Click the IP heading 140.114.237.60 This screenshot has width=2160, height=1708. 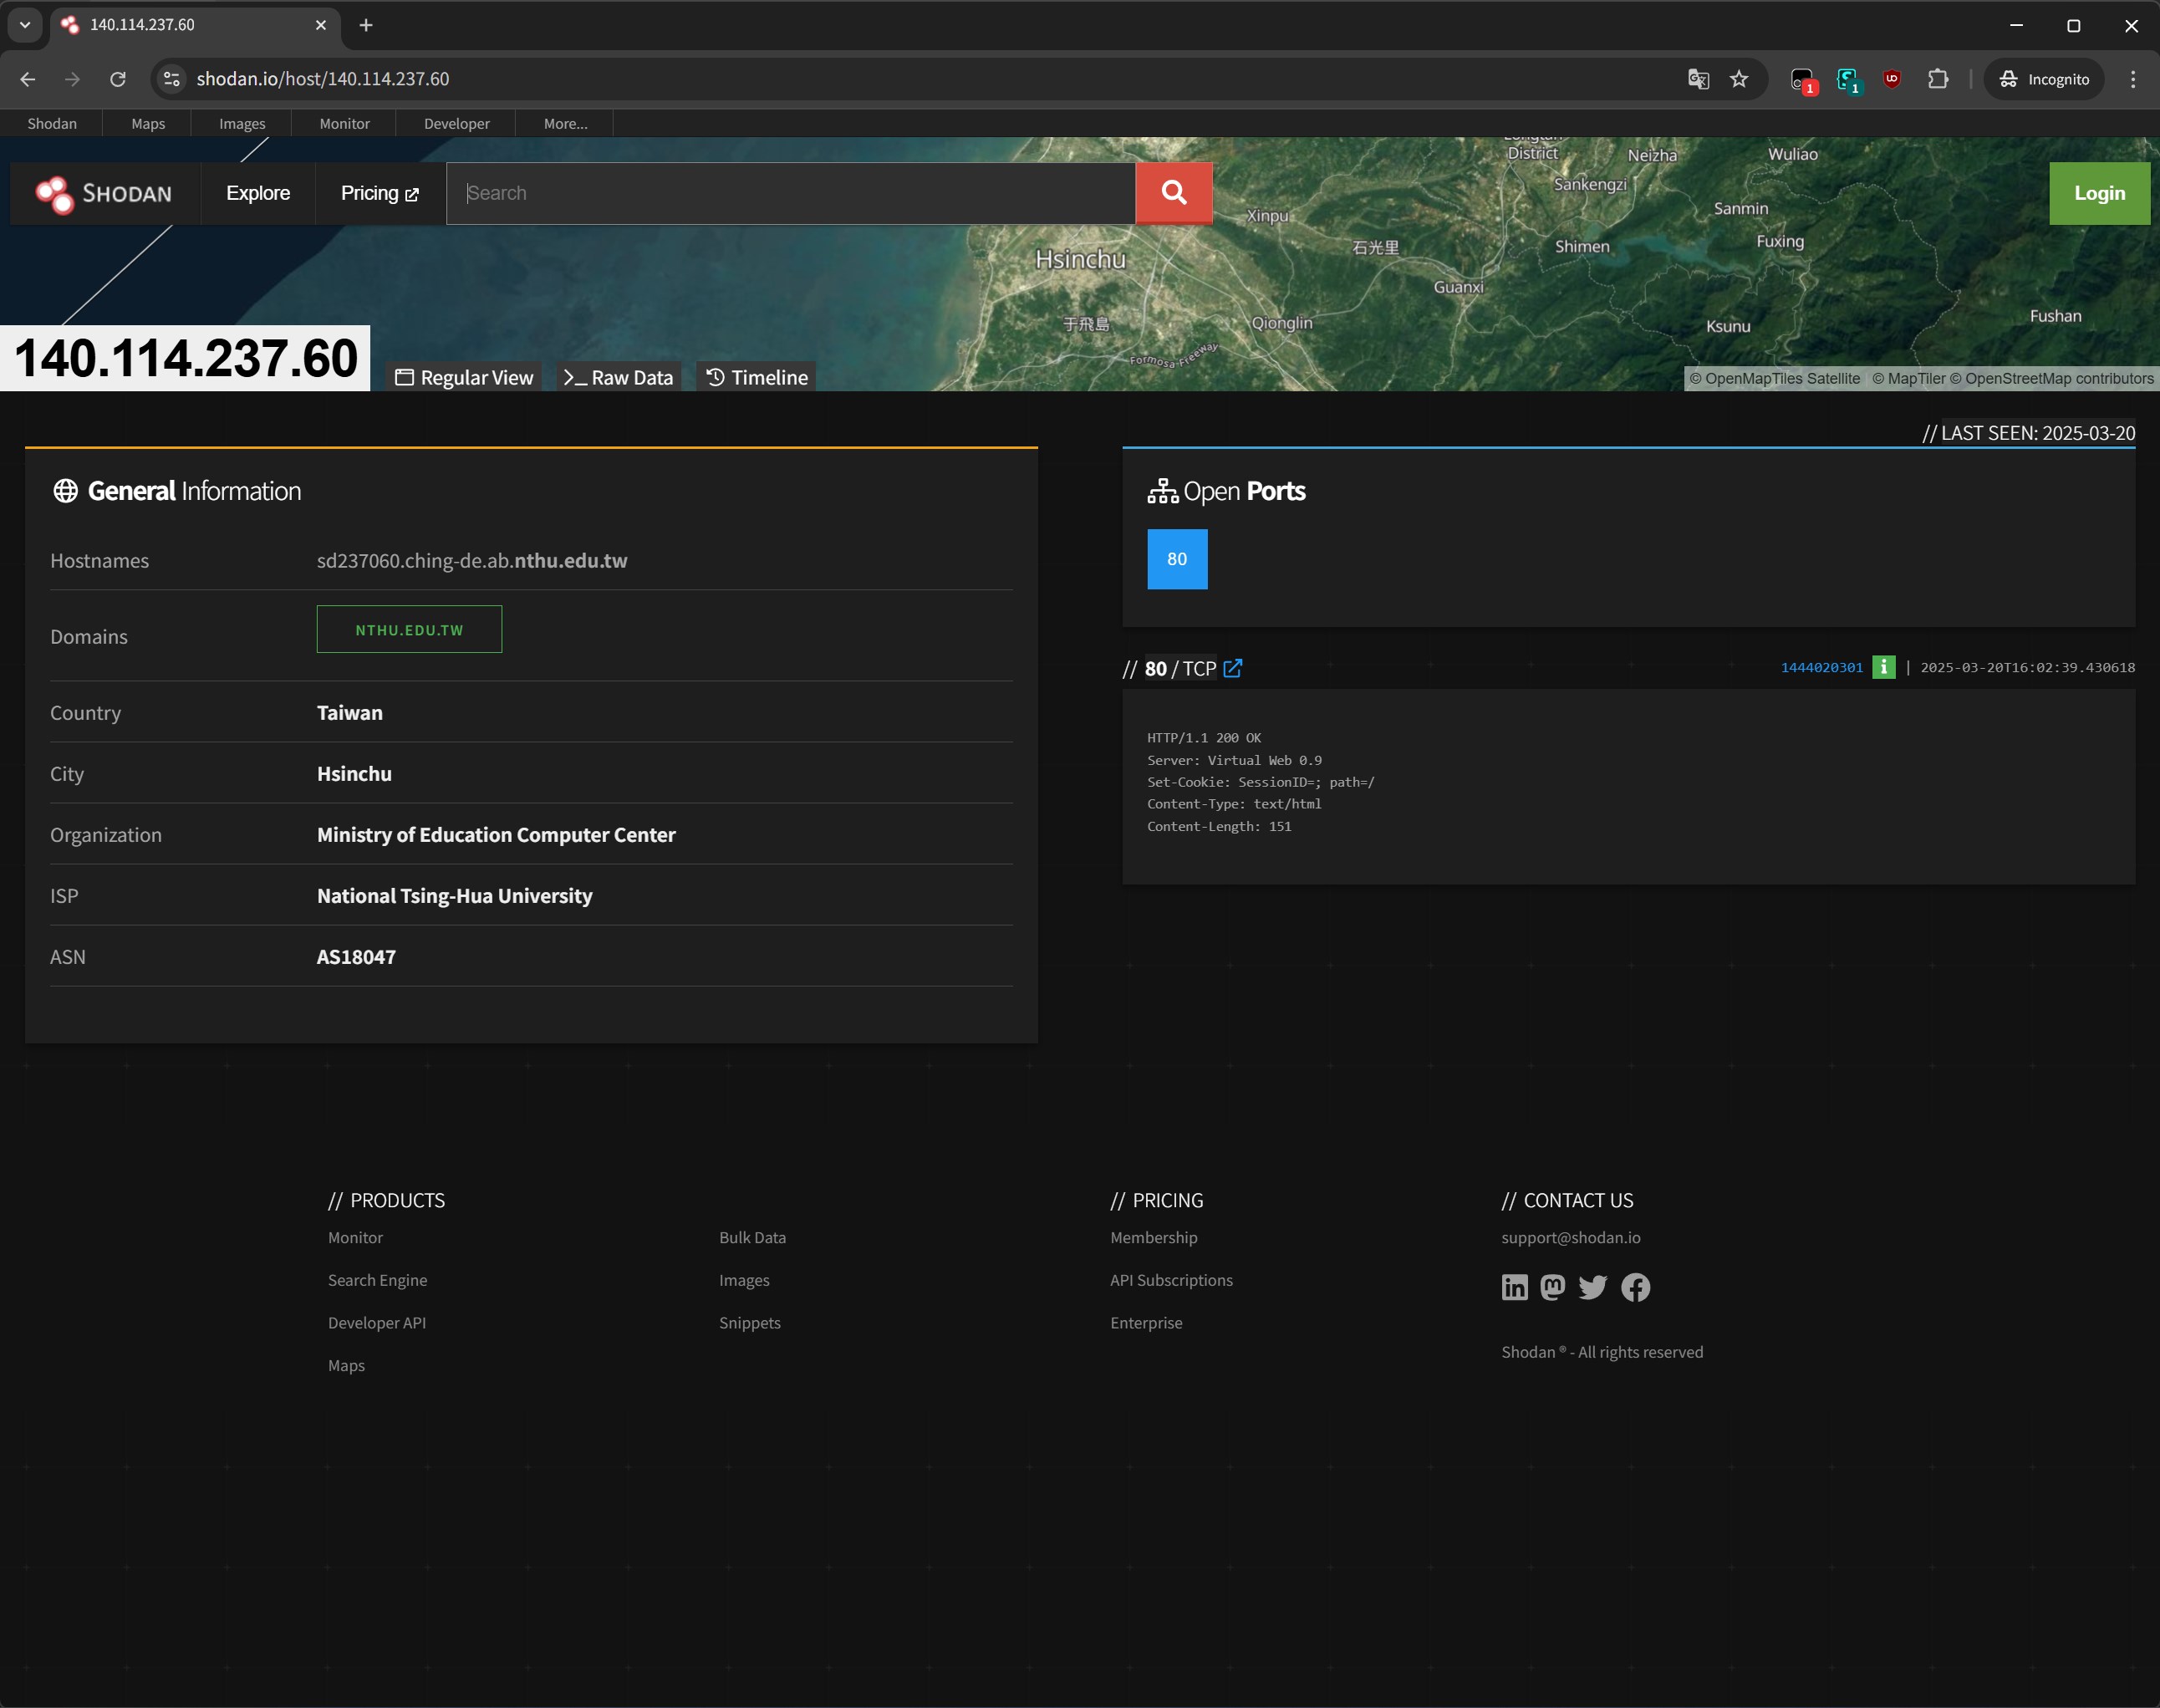point(185,358)
